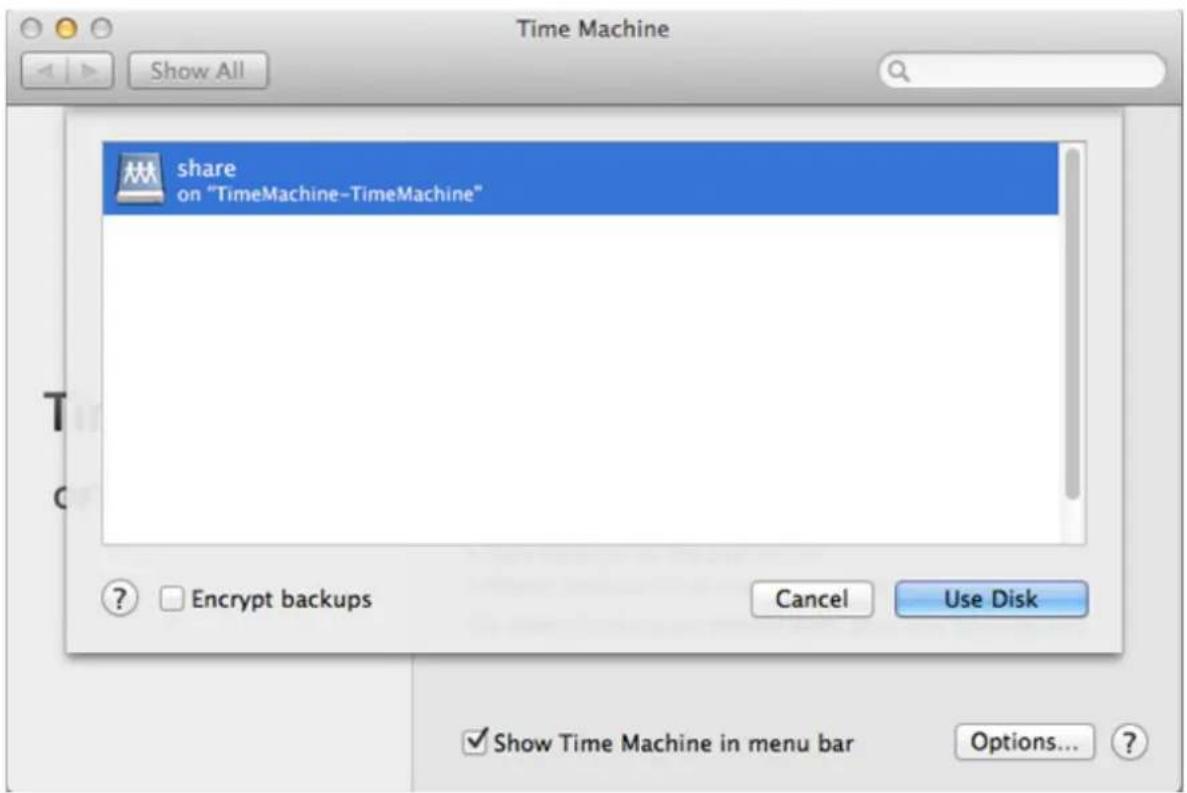The width and height of the screenshot is (1187, 793).
Task: Select the 'share' disk name
Action: 207,168
